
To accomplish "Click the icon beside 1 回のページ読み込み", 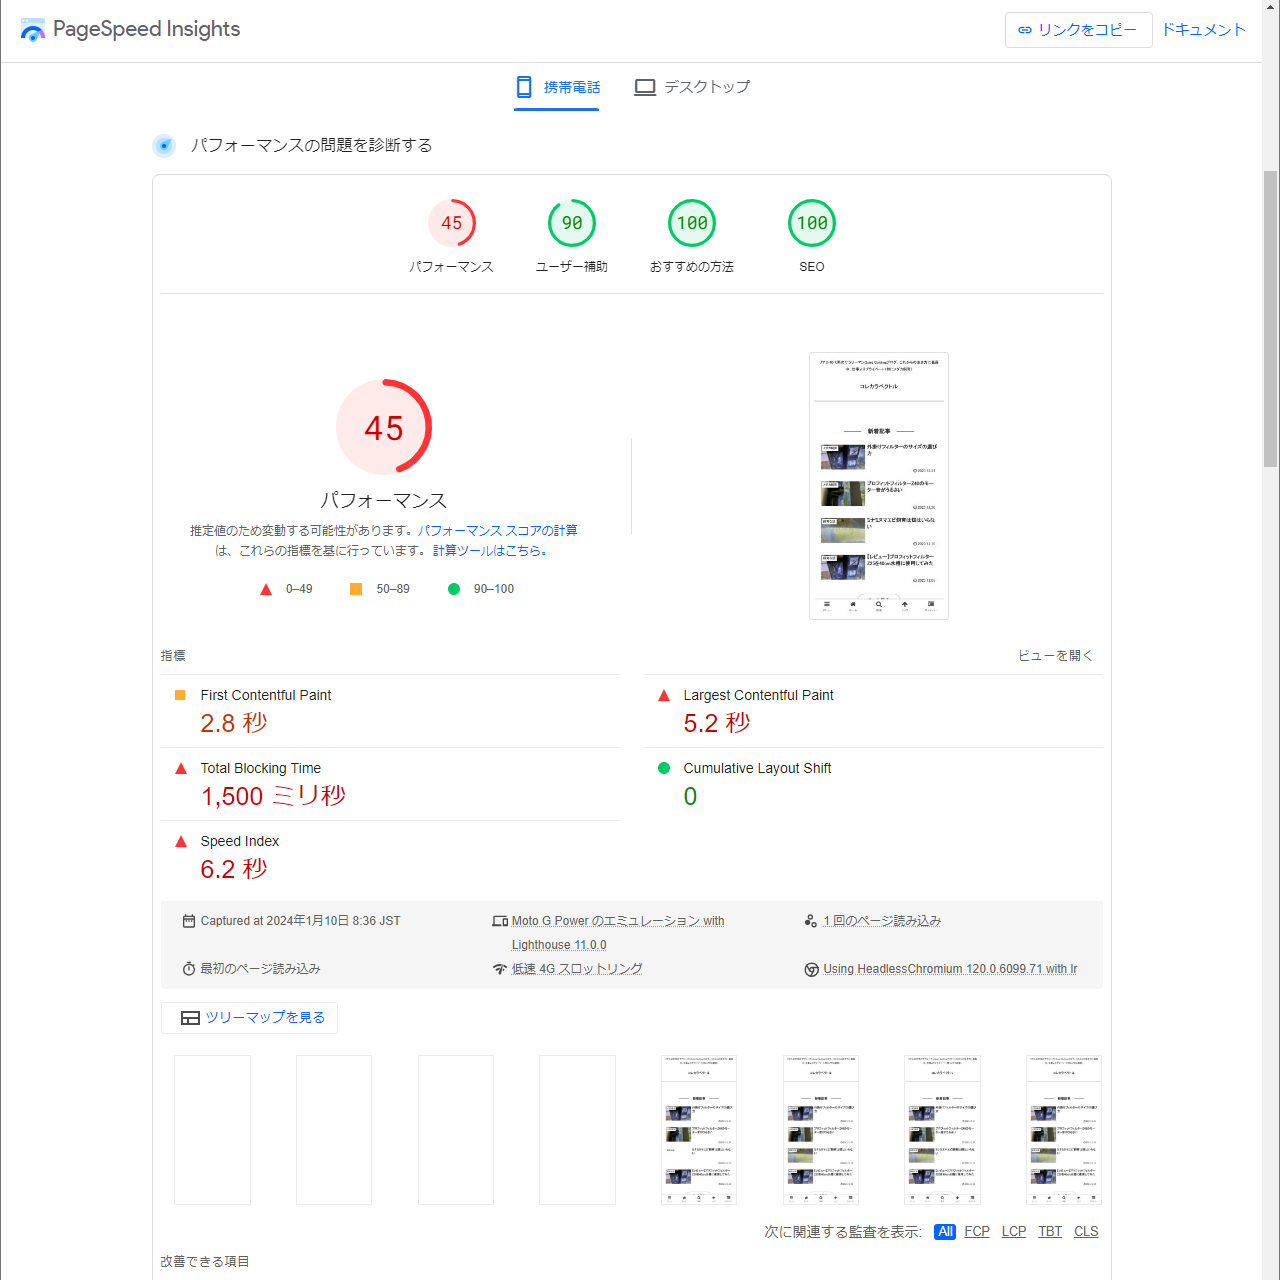I will 811,921.
